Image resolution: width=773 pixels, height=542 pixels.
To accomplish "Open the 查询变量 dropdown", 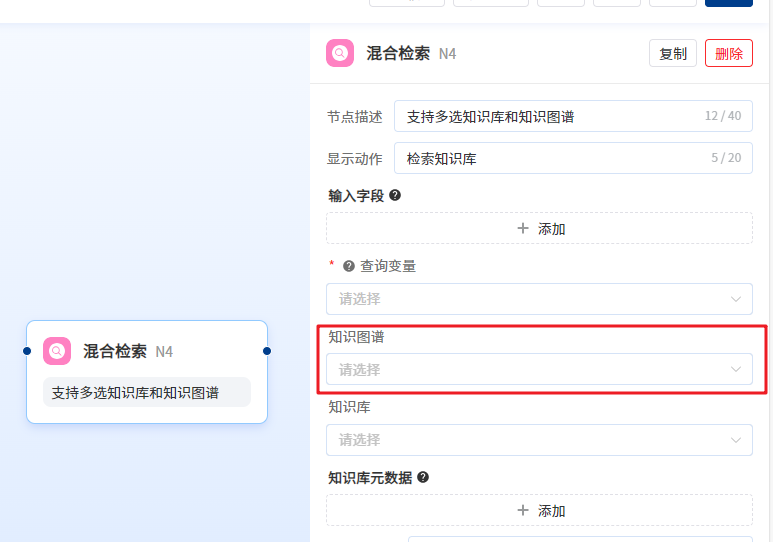I will pos(539,299).
